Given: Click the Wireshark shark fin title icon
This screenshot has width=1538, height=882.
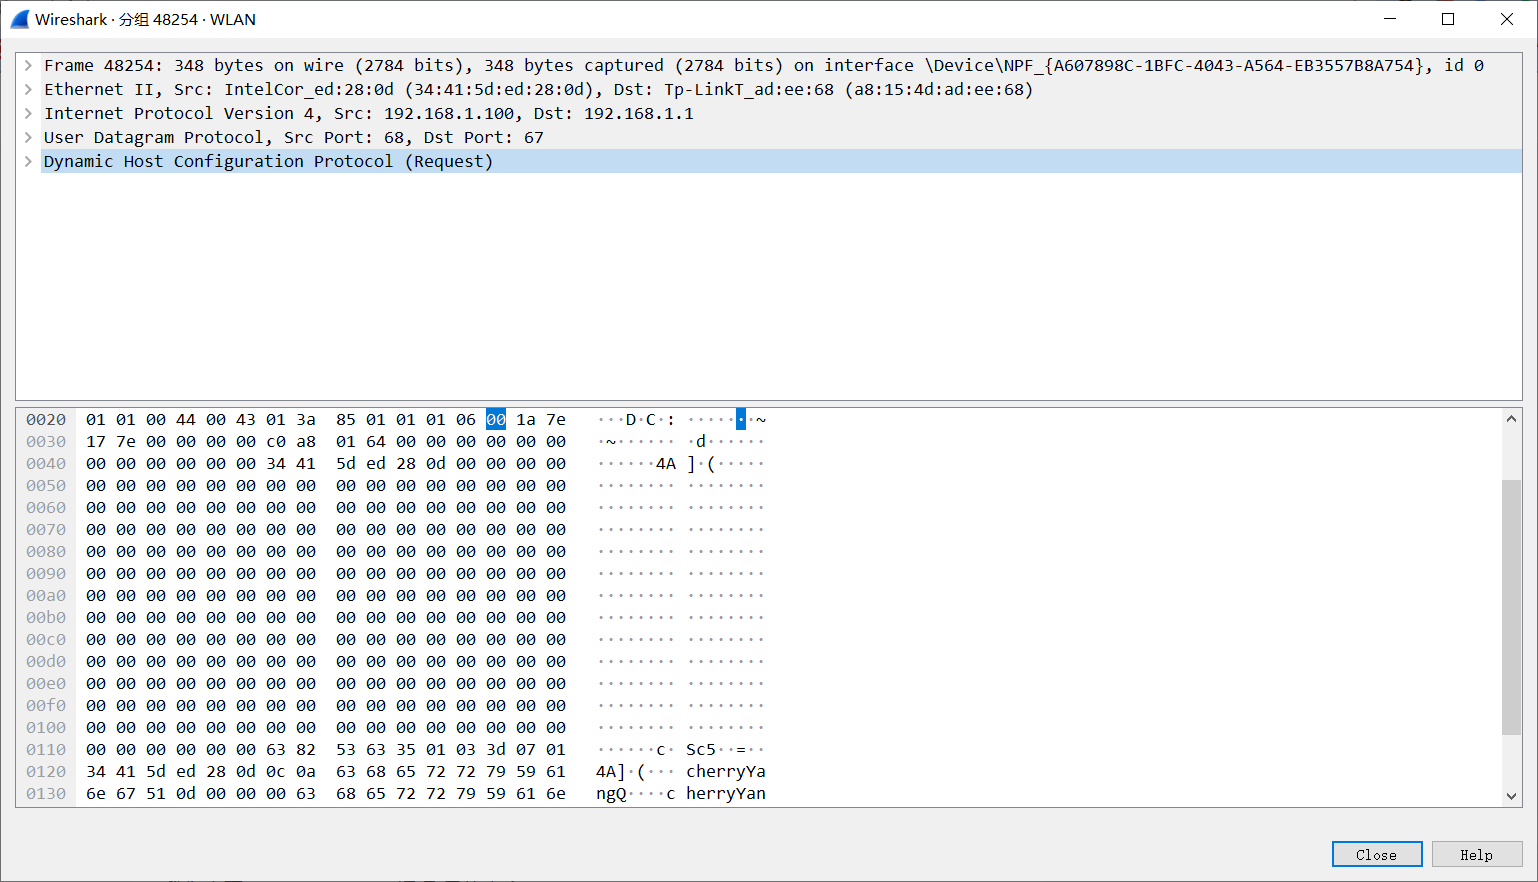Looking at the screenshot, I should (19, 19).
